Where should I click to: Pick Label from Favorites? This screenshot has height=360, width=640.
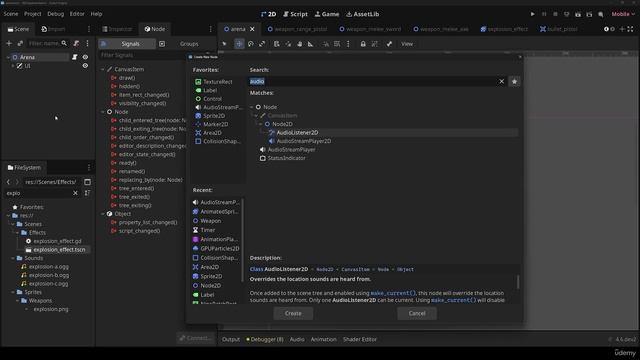click(210, 90)
